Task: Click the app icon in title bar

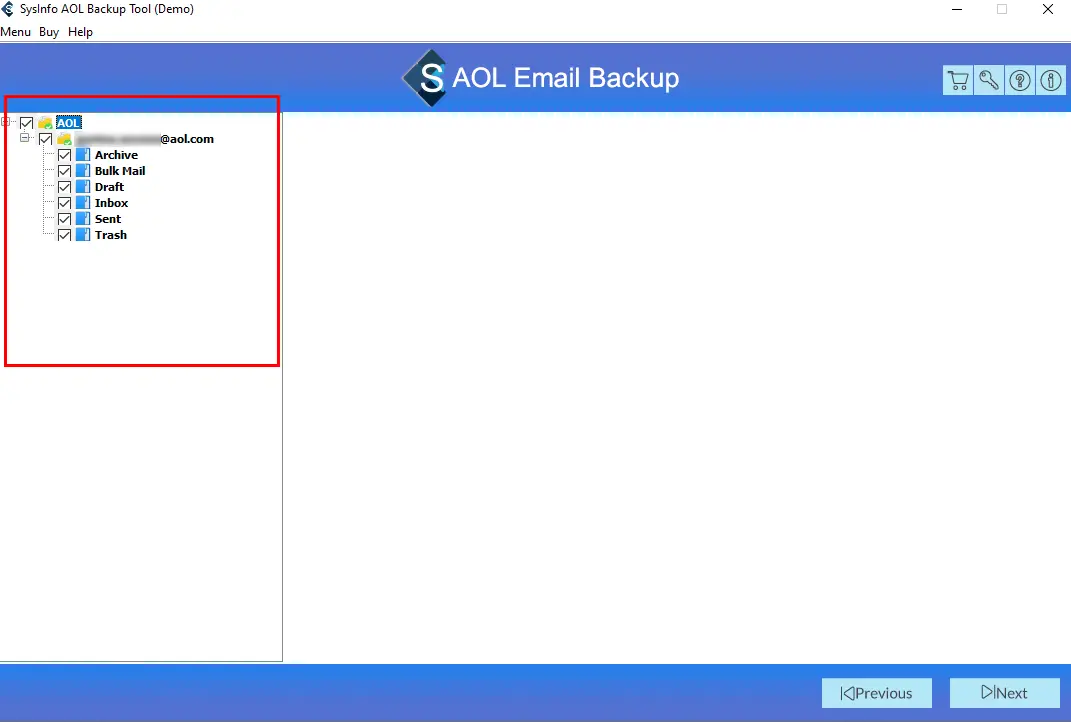Action: click(8, 9)
